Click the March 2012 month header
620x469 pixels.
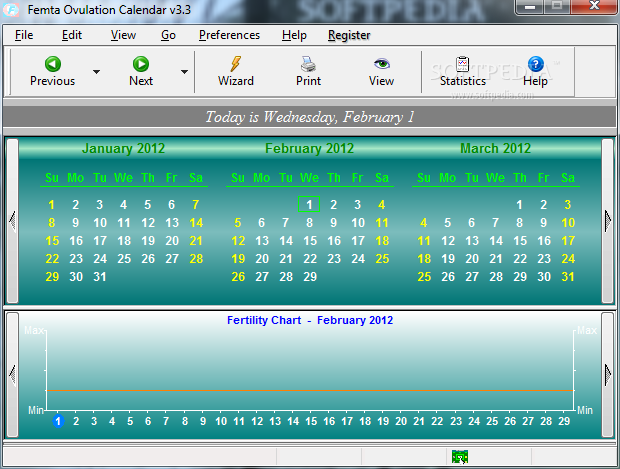pyautogui.click(x=495, y=149)
